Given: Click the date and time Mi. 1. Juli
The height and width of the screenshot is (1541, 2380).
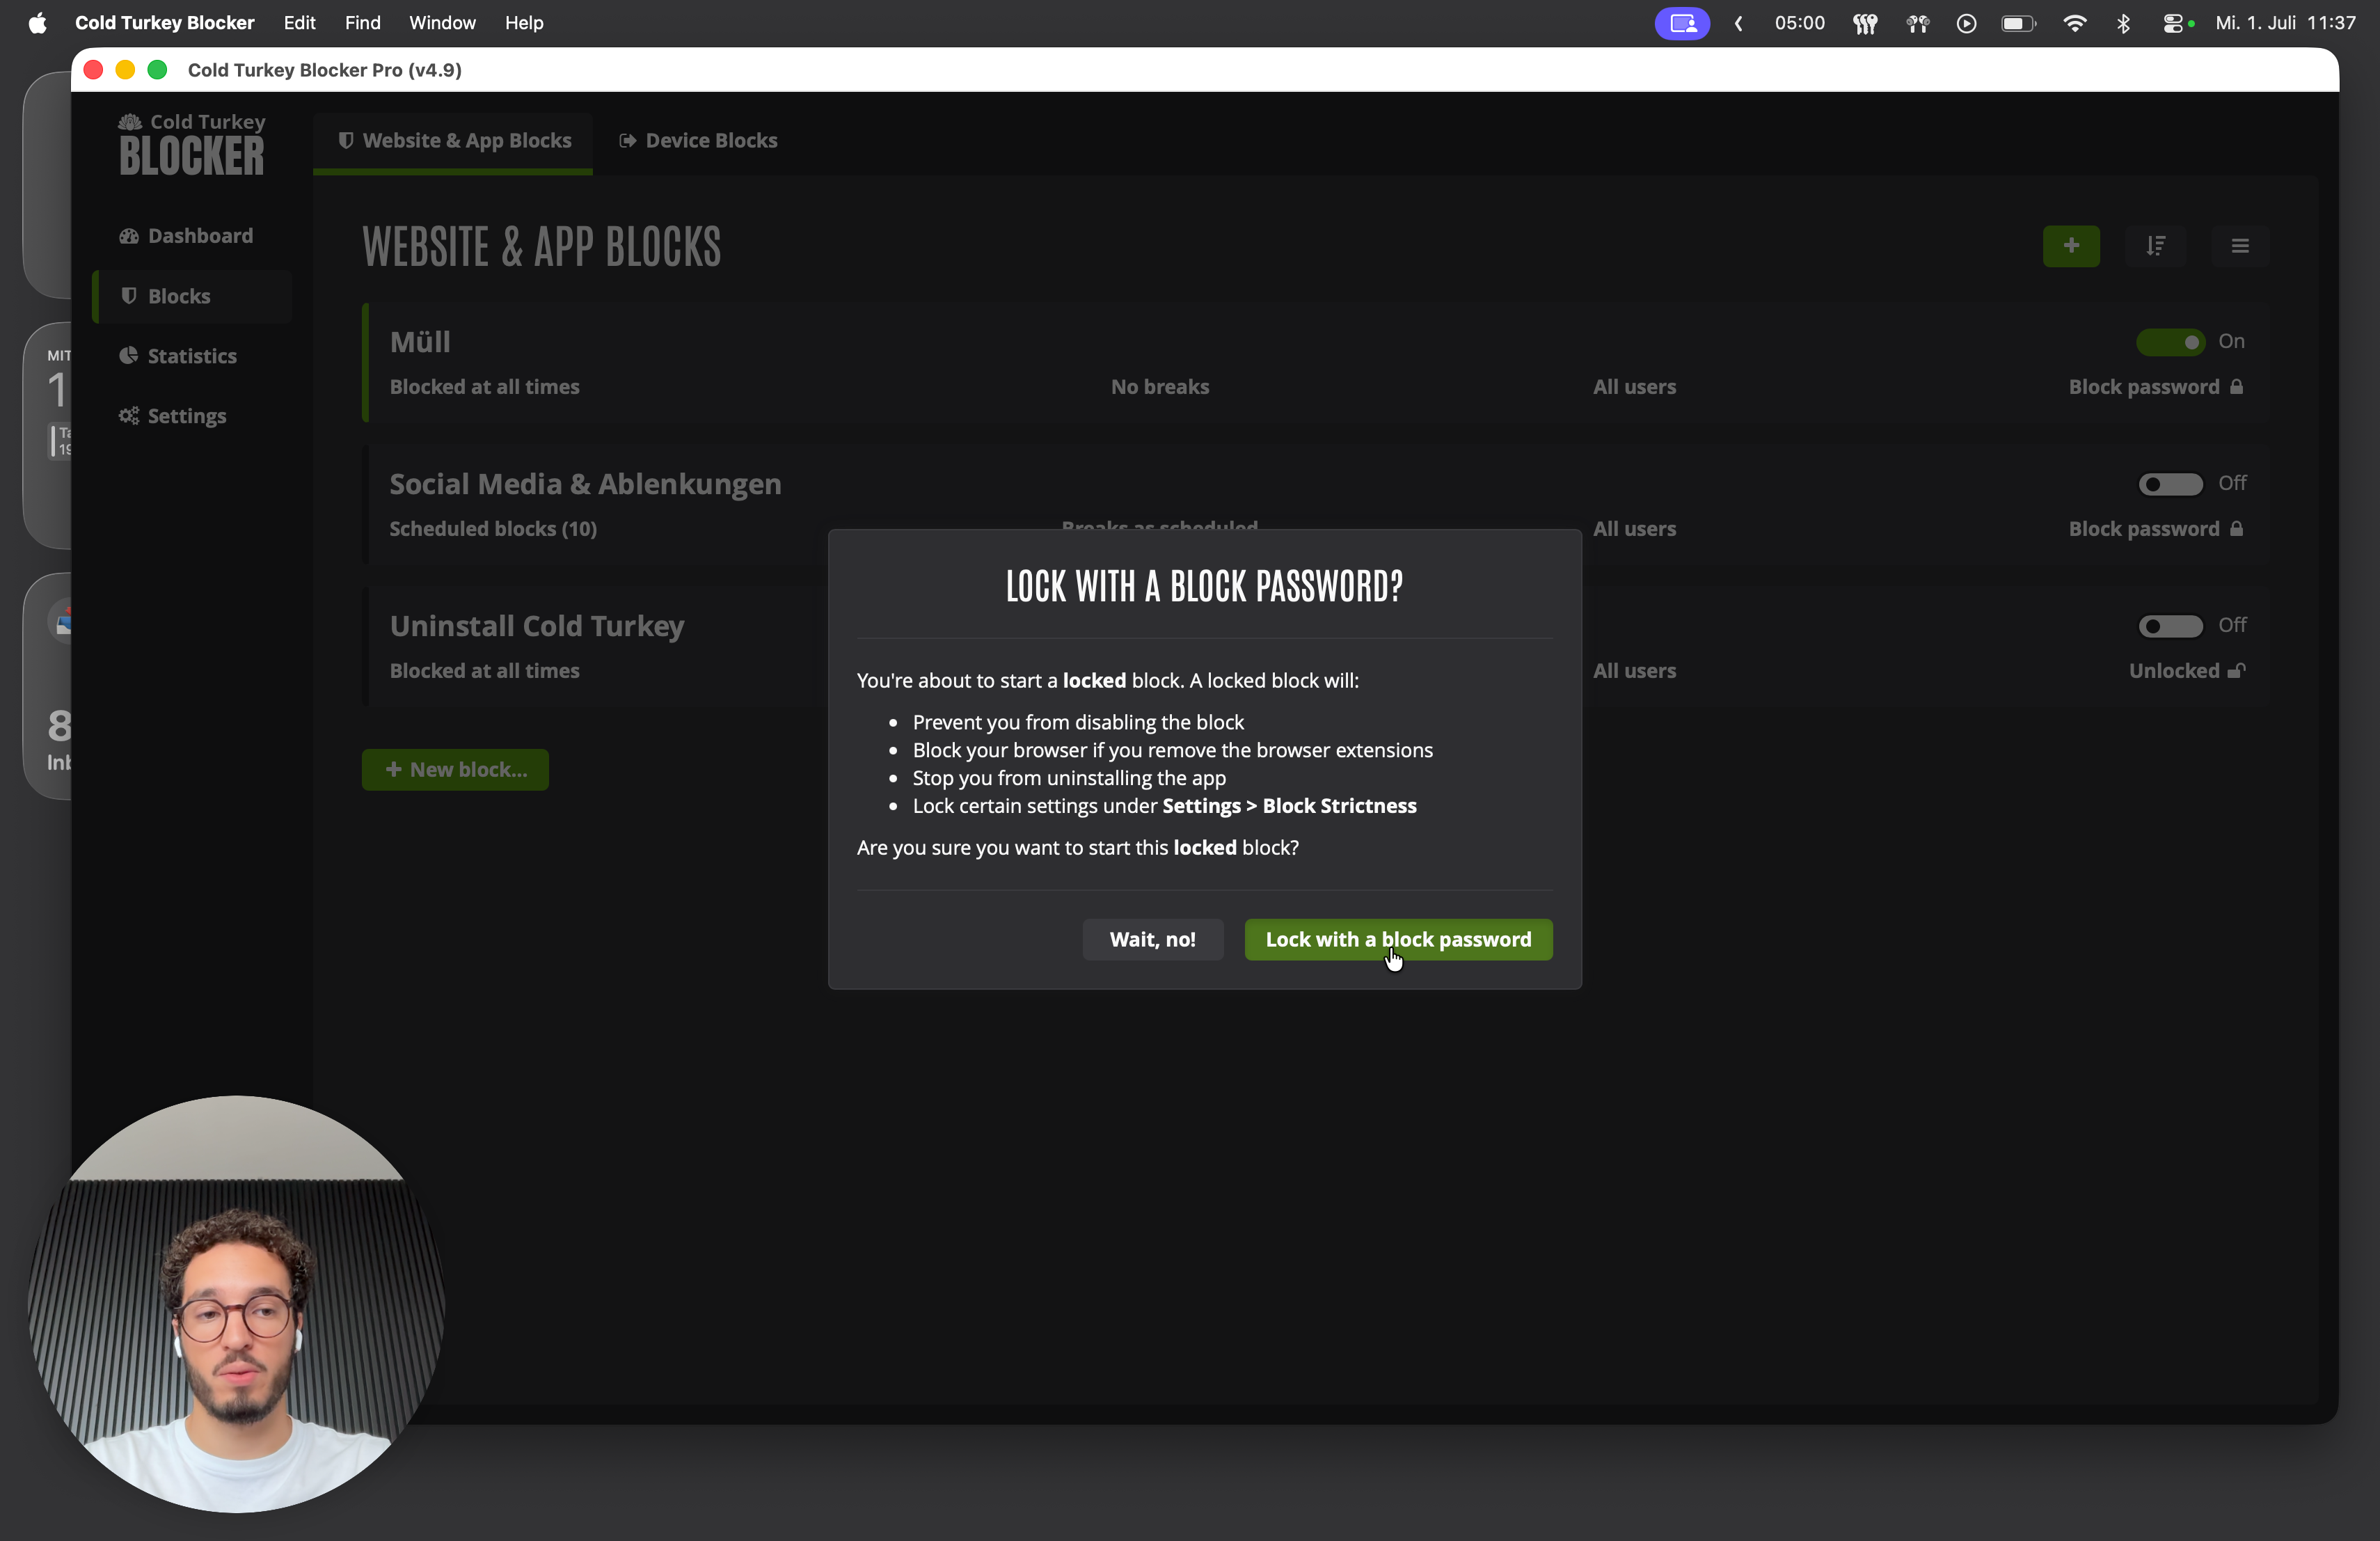Looking at the screenshot, I should click(x=2285, y=23).
